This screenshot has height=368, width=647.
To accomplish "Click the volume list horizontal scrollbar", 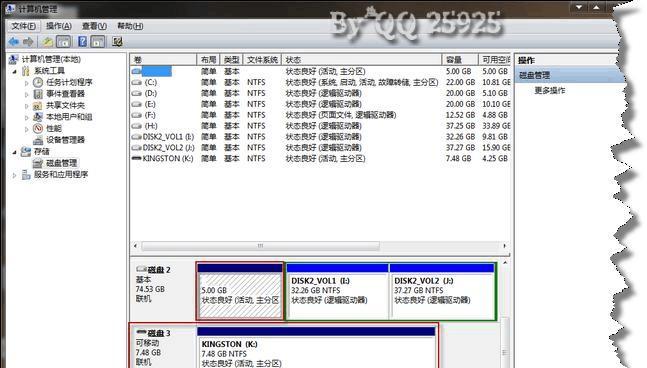I will 320,246.
